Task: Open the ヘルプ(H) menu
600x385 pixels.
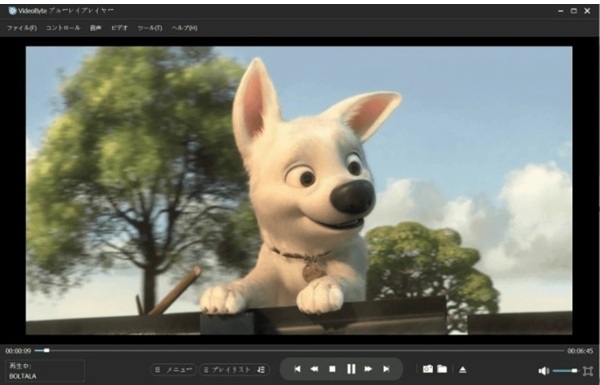Action: click(x=184, y=28)
